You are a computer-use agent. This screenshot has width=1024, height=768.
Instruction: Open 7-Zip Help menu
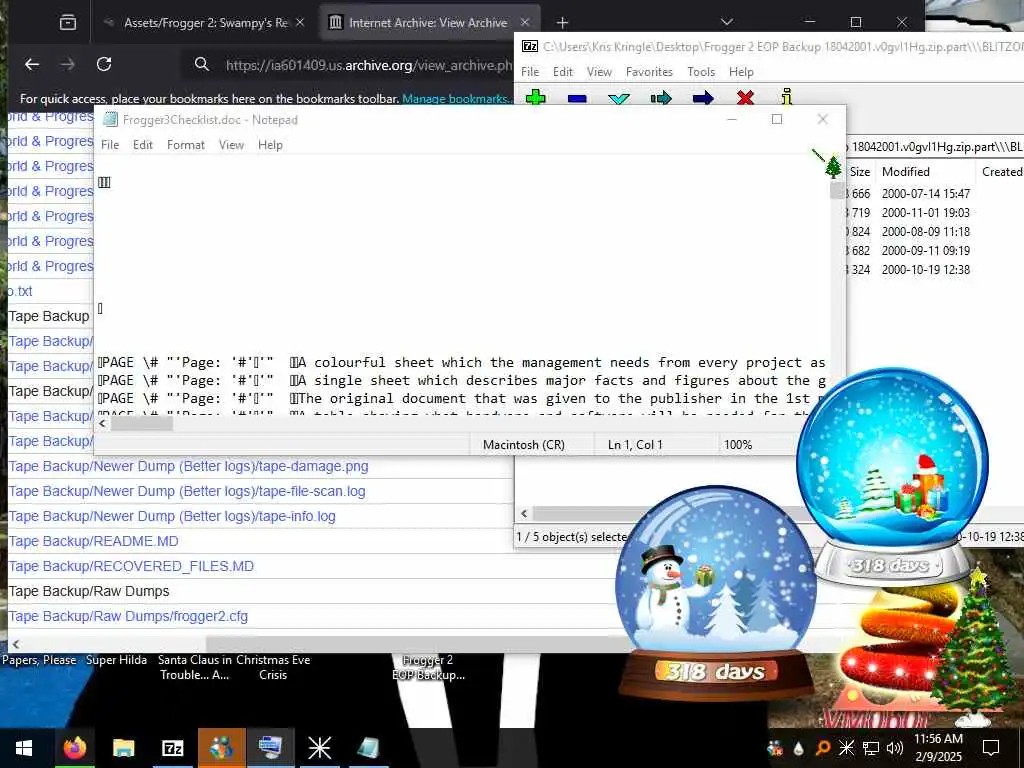(x=741, y=72)
